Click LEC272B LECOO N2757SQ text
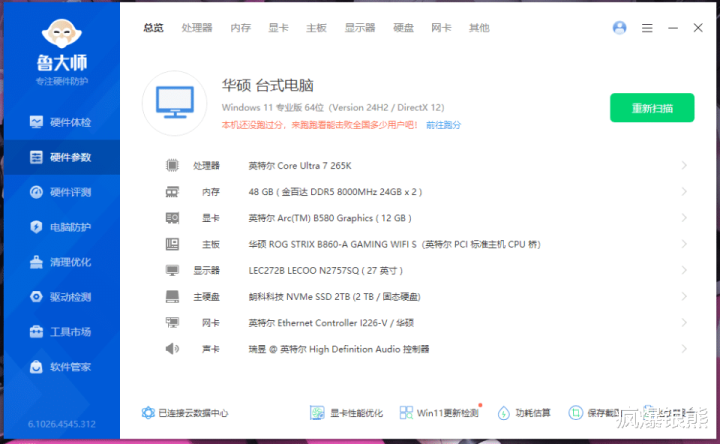The image size is (720, 444). 326,270
